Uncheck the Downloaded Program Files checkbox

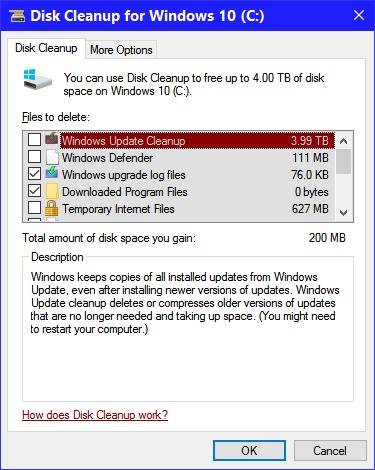click(34, 191)
